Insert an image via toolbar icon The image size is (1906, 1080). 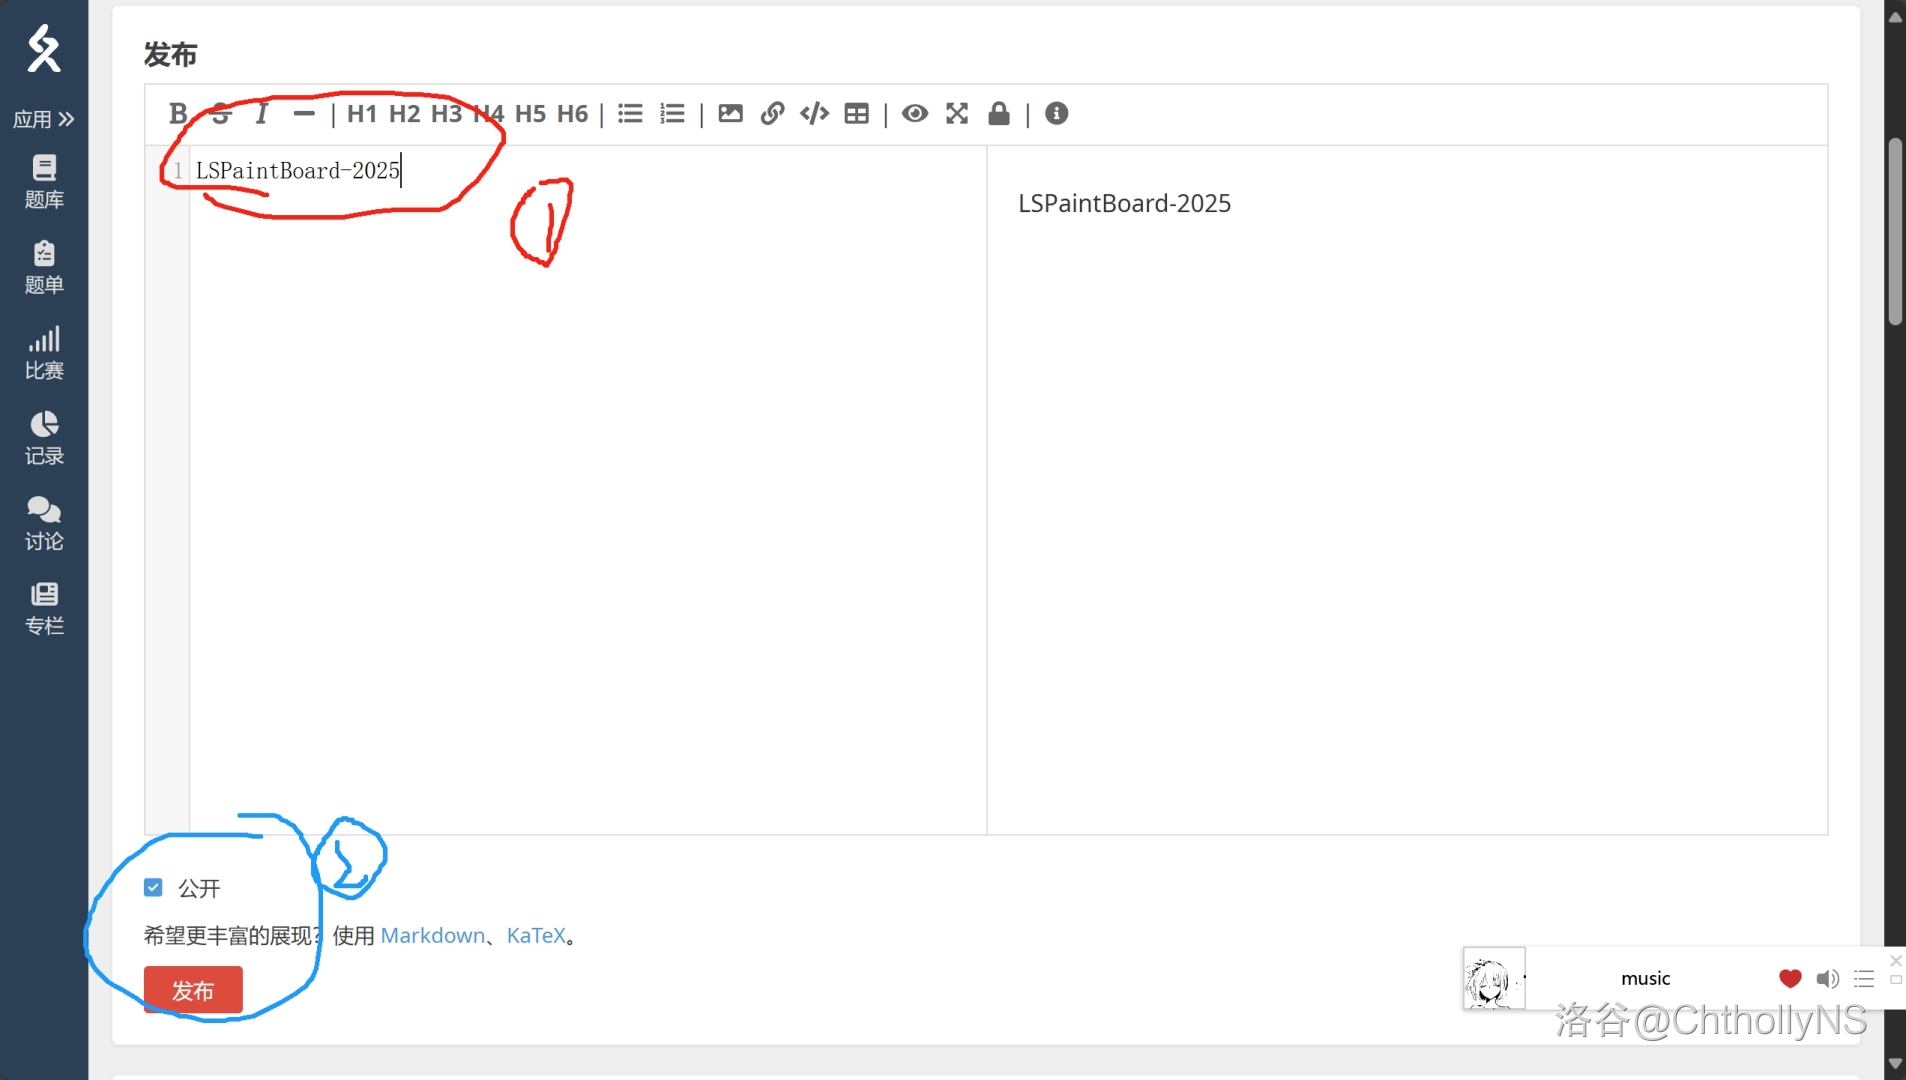click(730, 114)
